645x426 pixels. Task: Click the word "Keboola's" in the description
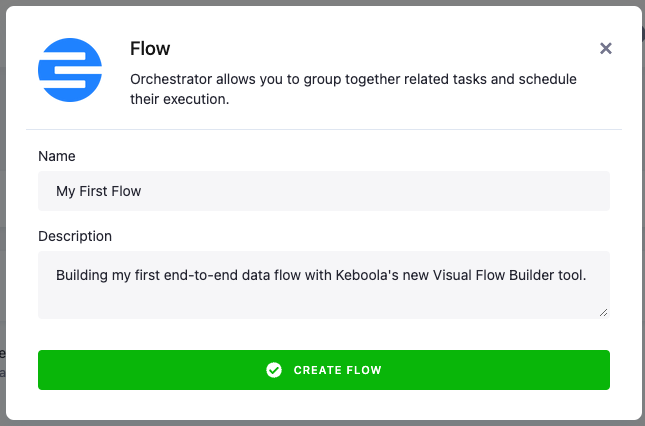point(376,274)
